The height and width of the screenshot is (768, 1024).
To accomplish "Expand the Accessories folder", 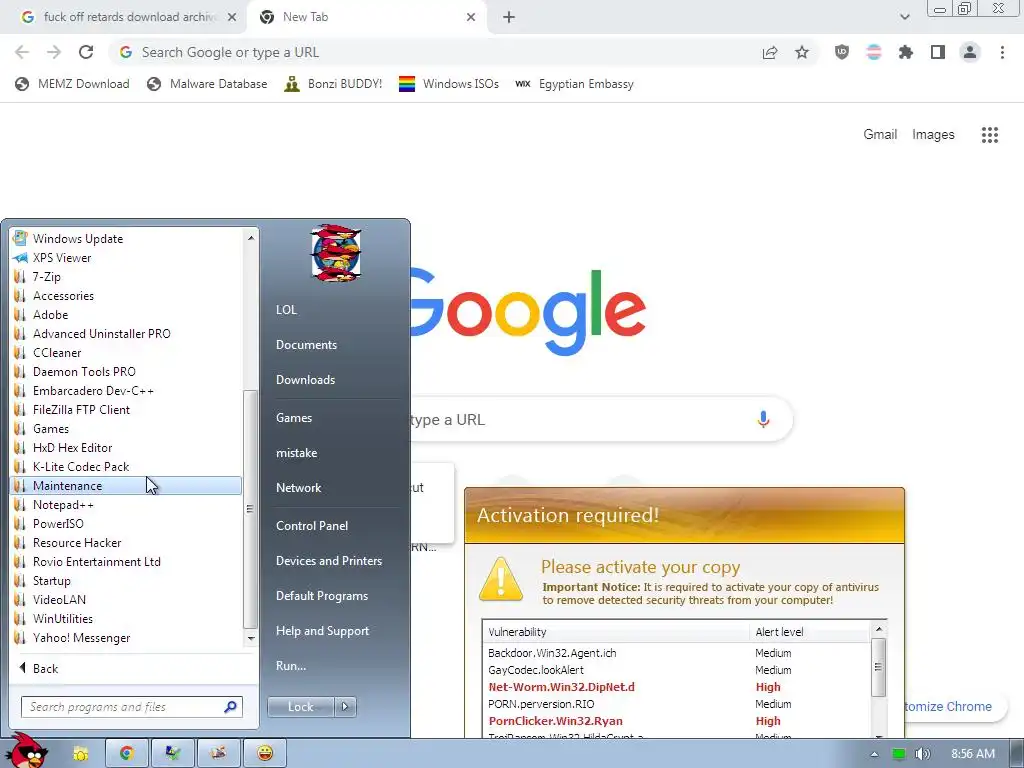I will point(125,296).
